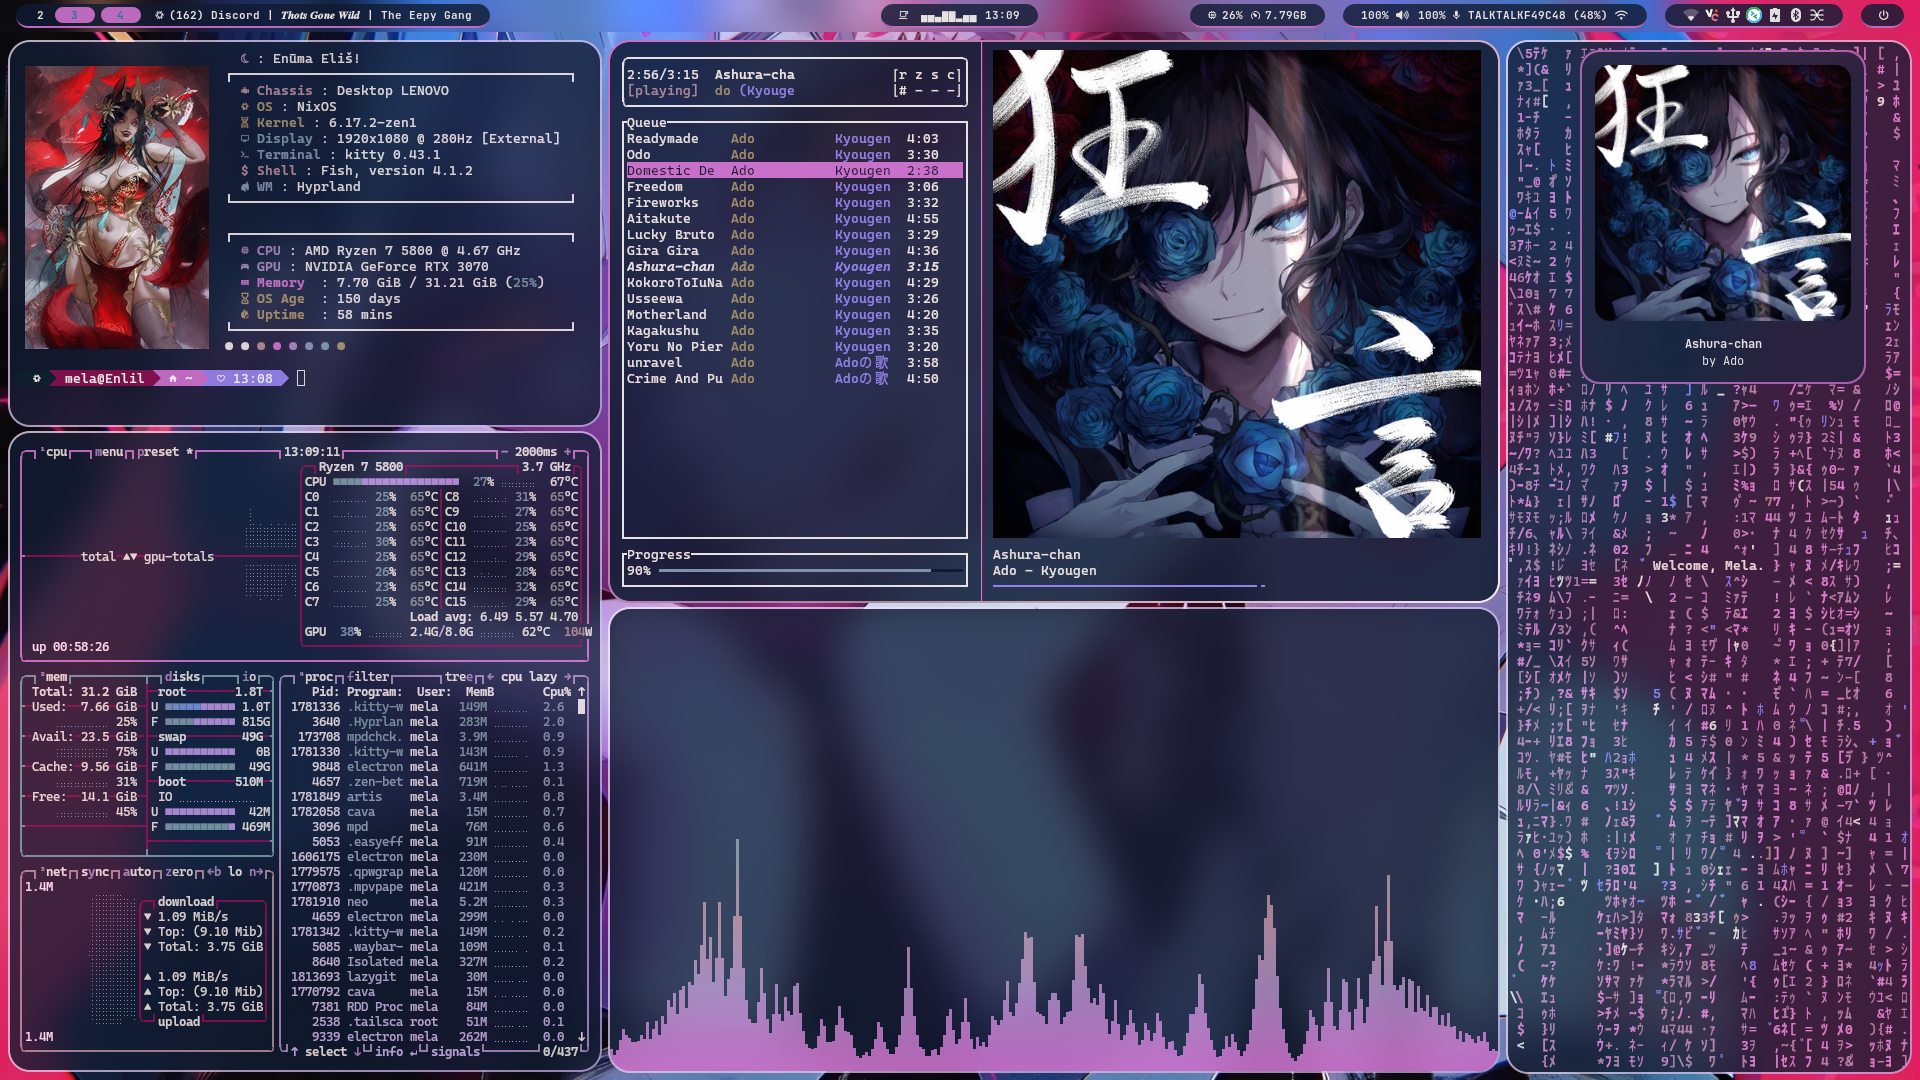Select Domestic De track in queue
Screen dimensions: 1920x1080
pos(670,171)
